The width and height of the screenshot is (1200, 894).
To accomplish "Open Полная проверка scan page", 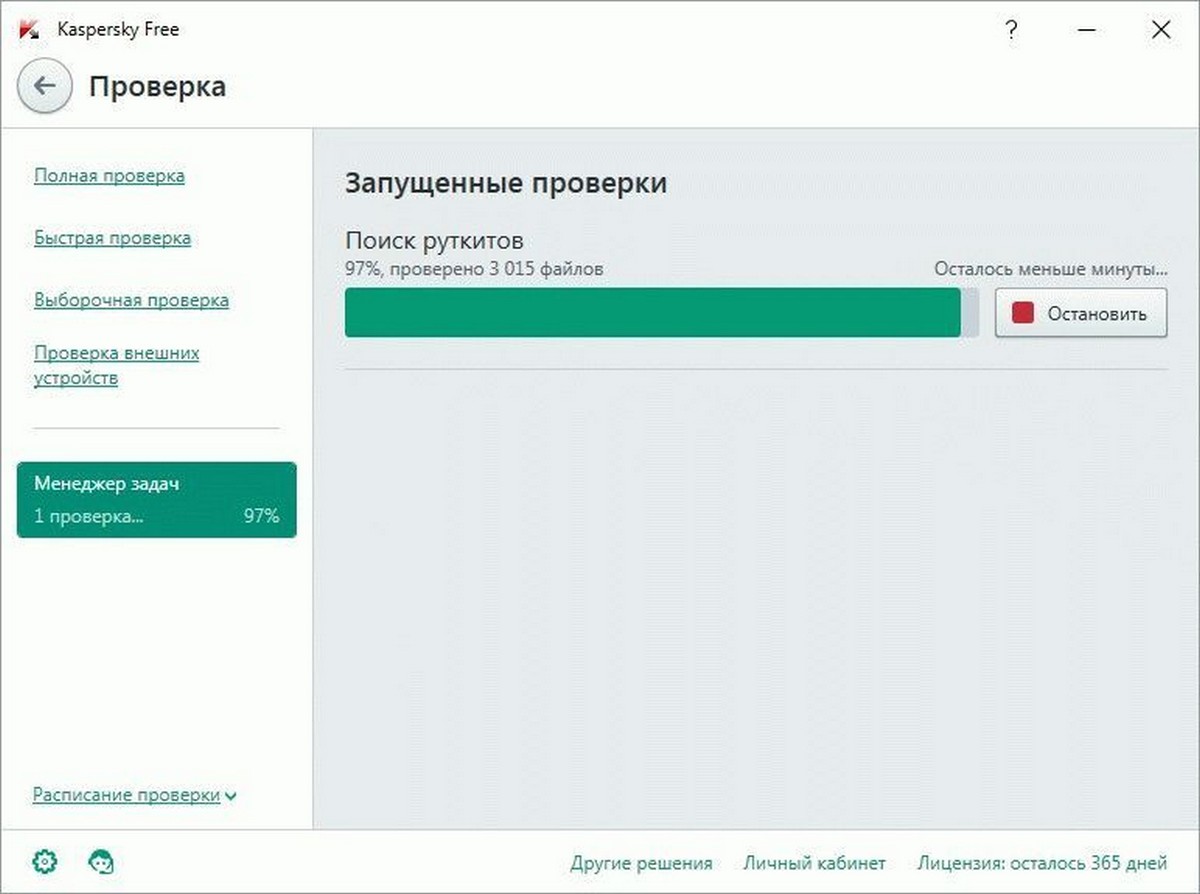I will [109, 176].
